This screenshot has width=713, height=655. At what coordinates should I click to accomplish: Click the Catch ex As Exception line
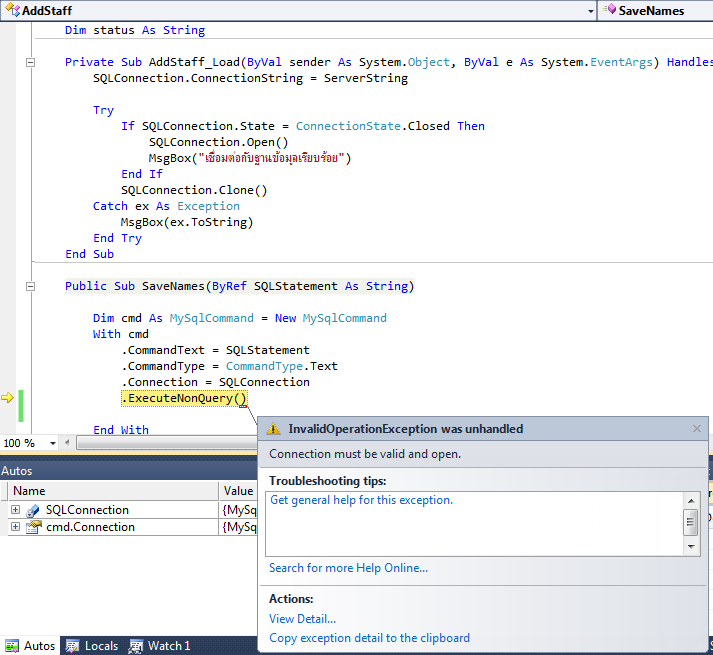click(166, 207)
